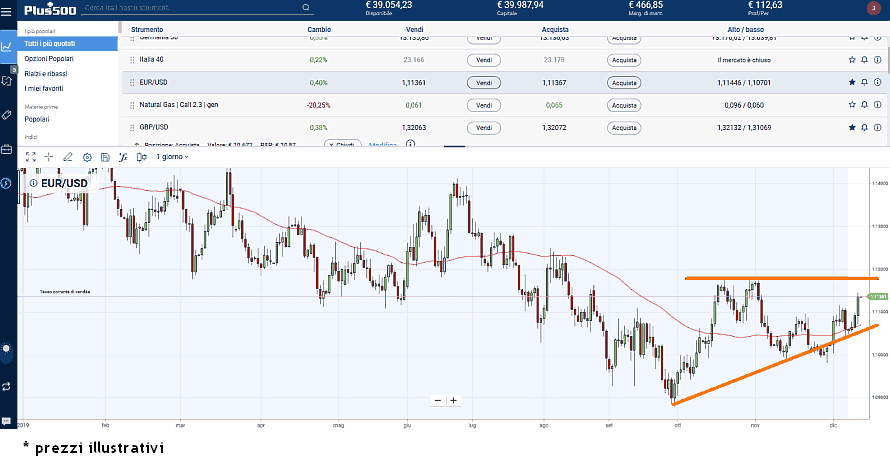Open chart settings gear
This screenshot has width=890, height=463.
[87, 157]
